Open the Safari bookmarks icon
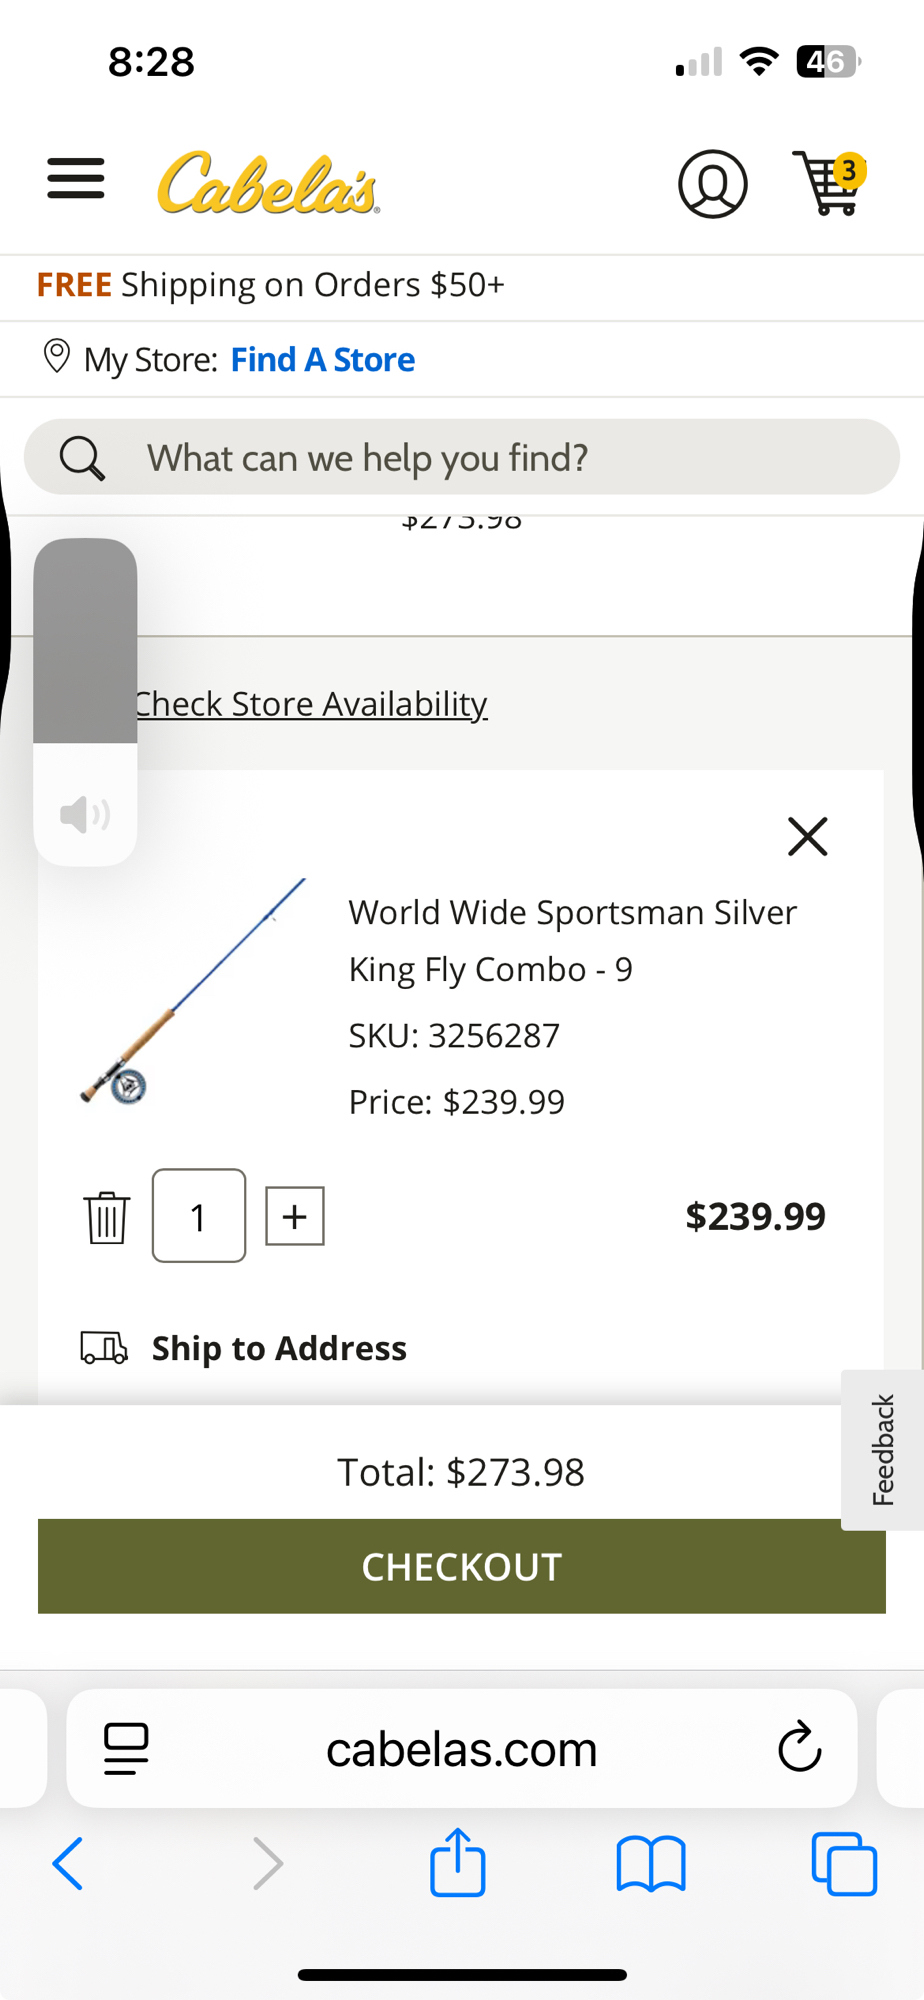The height and width of the screenshot is (2000, 924). point(651,1864)
